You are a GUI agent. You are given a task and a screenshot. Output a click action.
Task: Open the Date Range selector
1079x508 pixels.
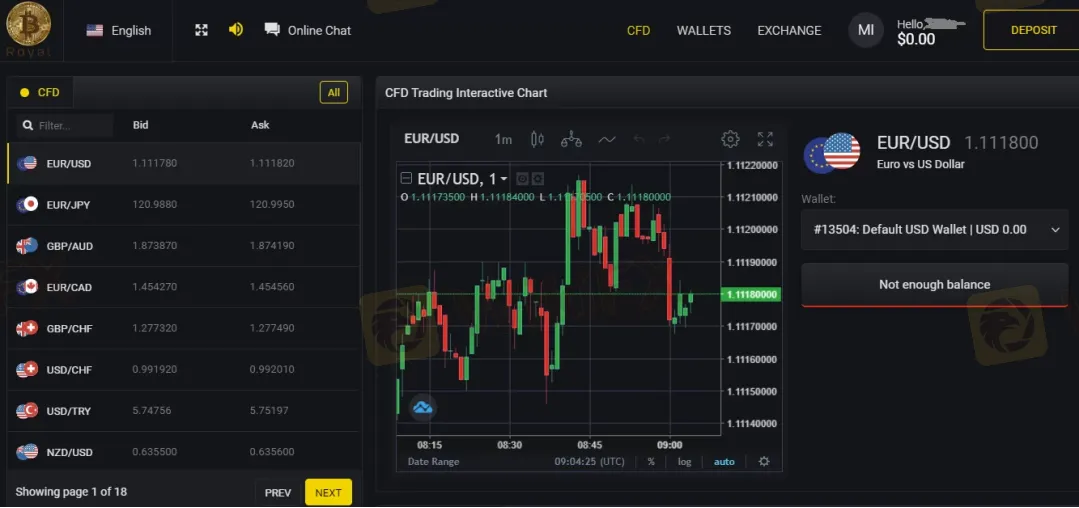coord(434,462)
